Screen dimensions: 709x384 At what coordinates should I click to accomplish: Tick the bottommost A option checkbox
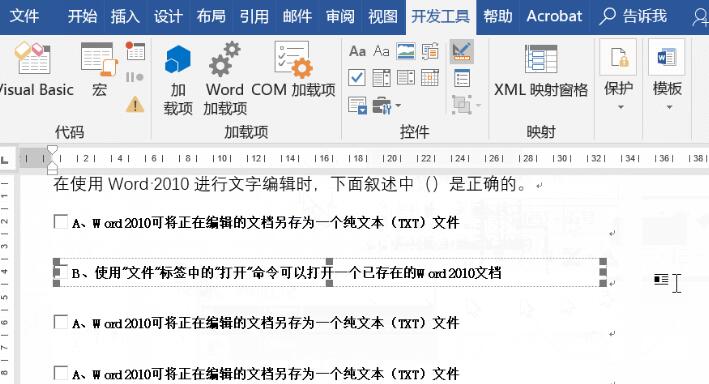pos(61,373)
